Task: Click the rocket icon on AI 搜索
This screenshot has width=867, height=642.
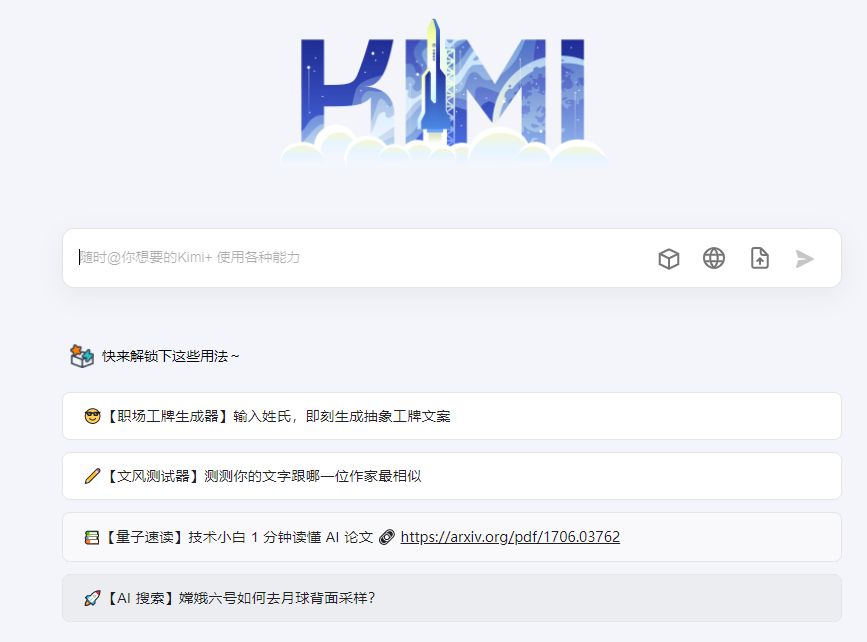Action: click(92, 598)
